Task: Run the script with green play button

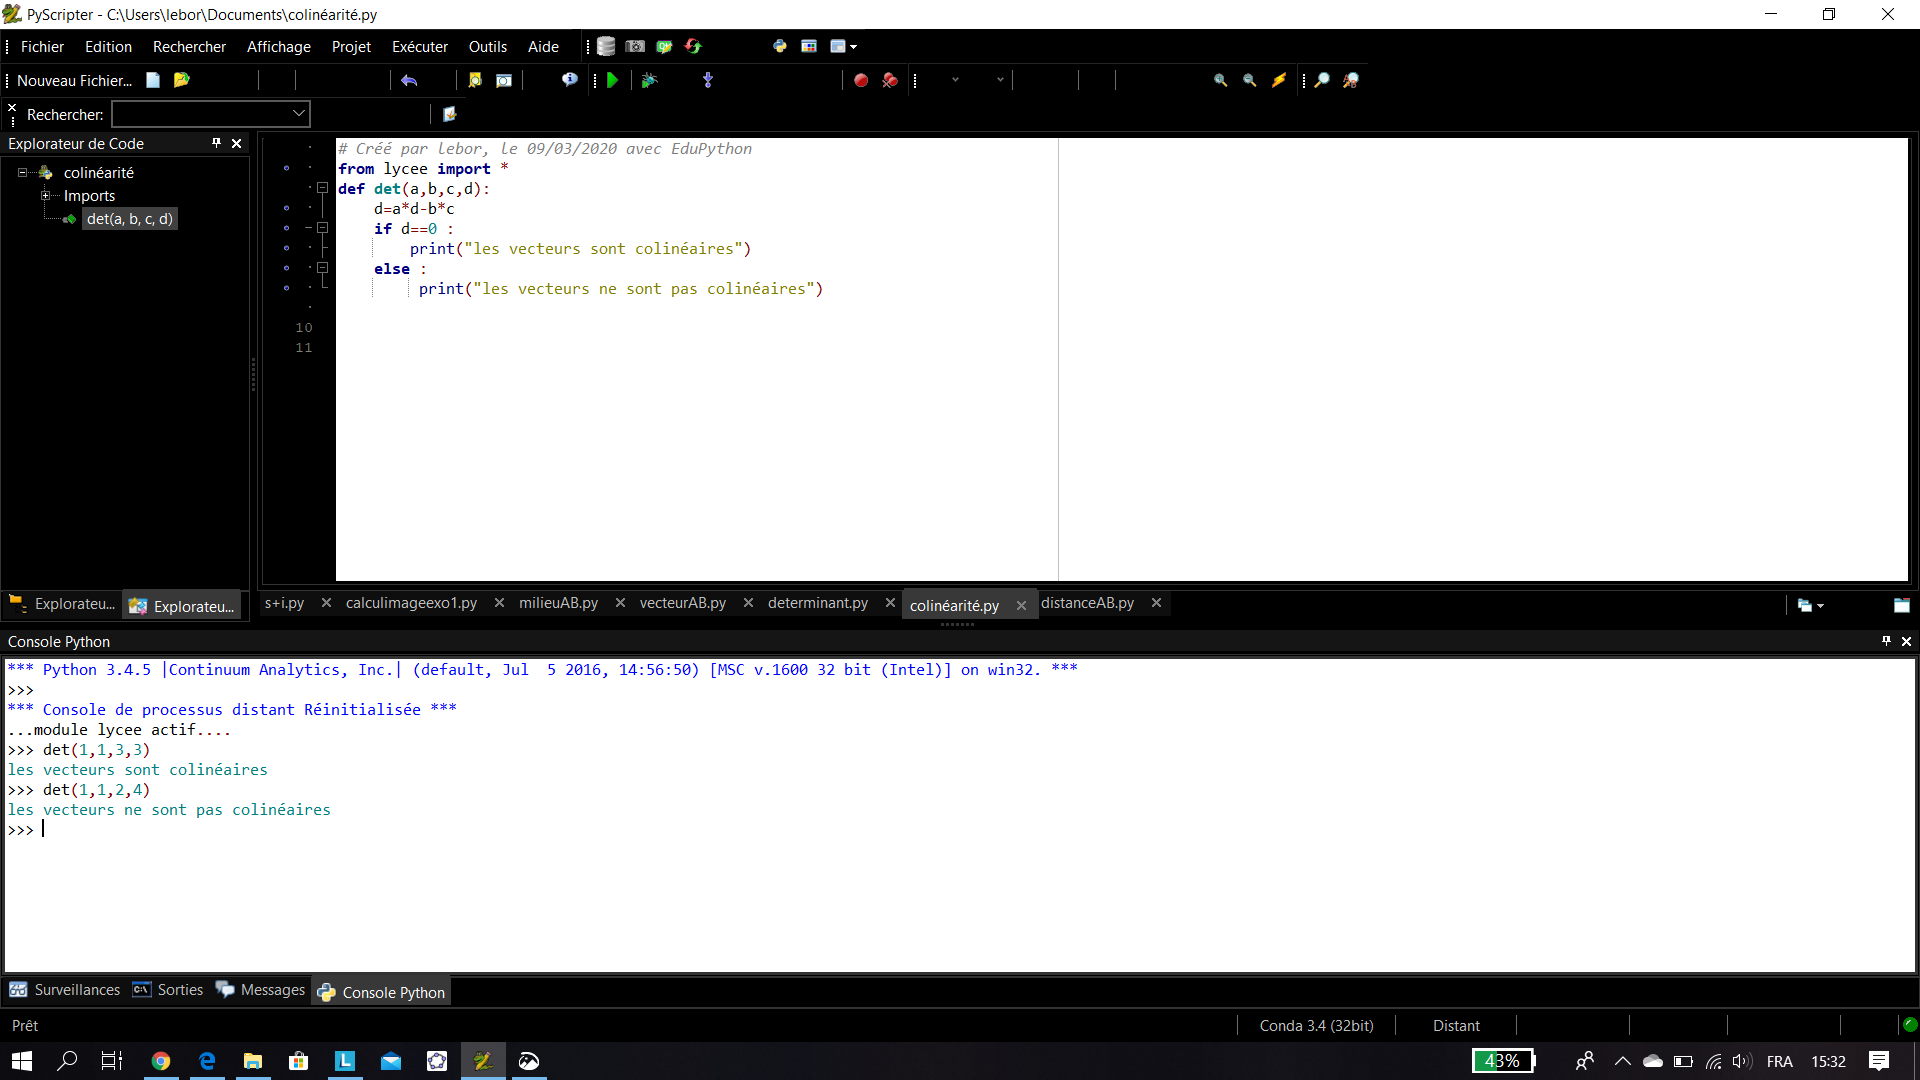Action: [x=612, y=80]
